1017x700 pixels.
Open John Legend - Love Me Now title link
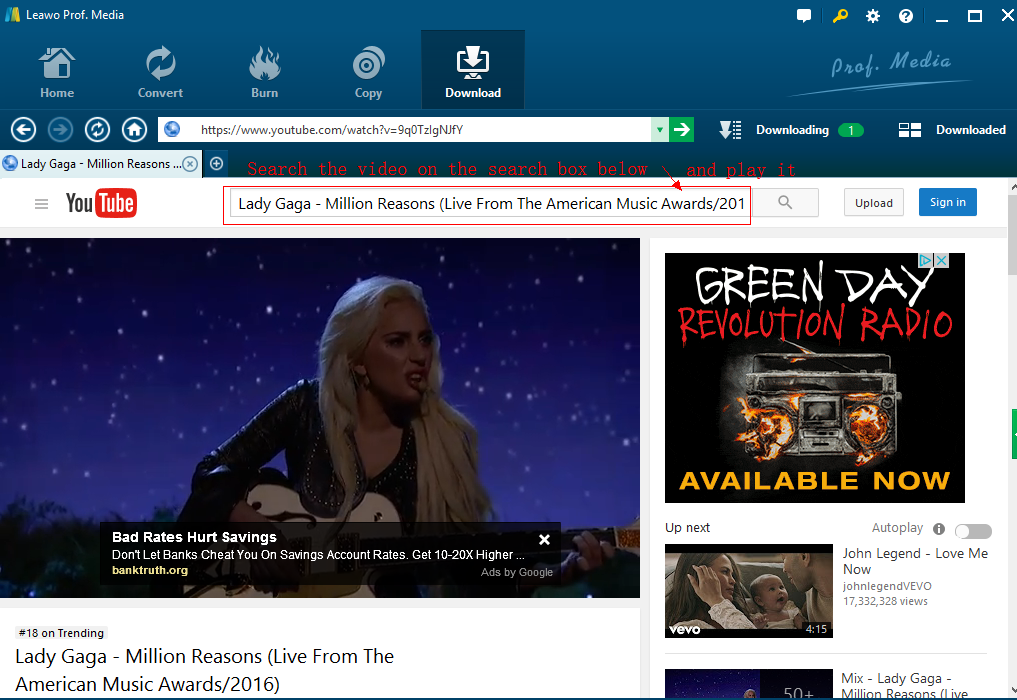point(915,561)
